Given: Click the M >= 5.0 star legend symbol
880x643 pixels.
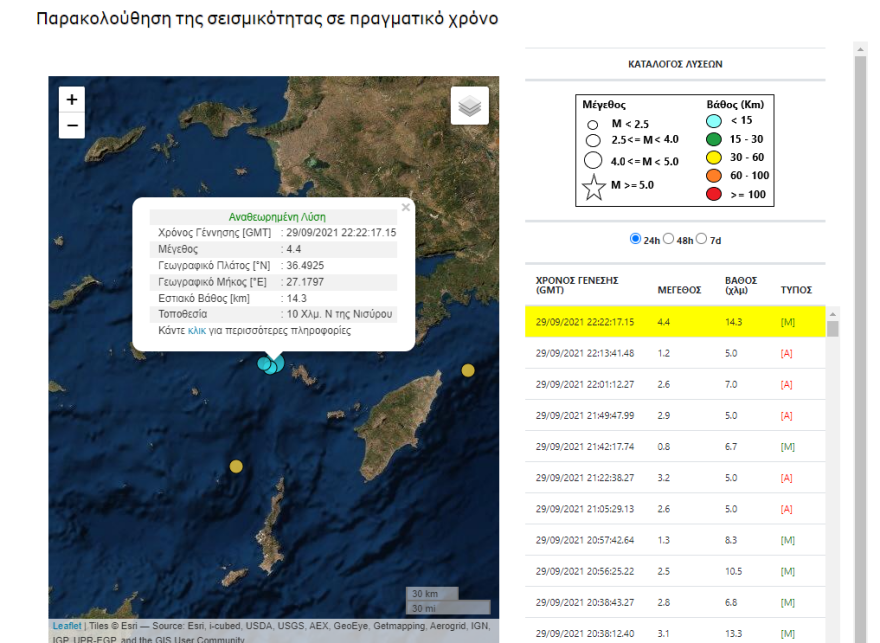Looking at the screenshot, I should 596,187.
